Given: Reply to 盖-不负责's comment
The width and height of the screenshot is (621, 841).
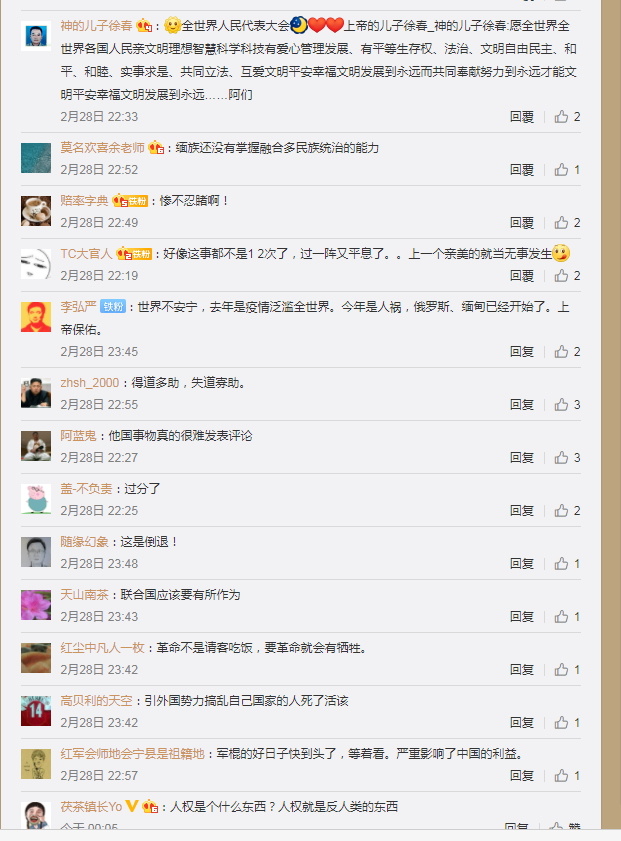Looking at the screenshot, I should [522, 511].
